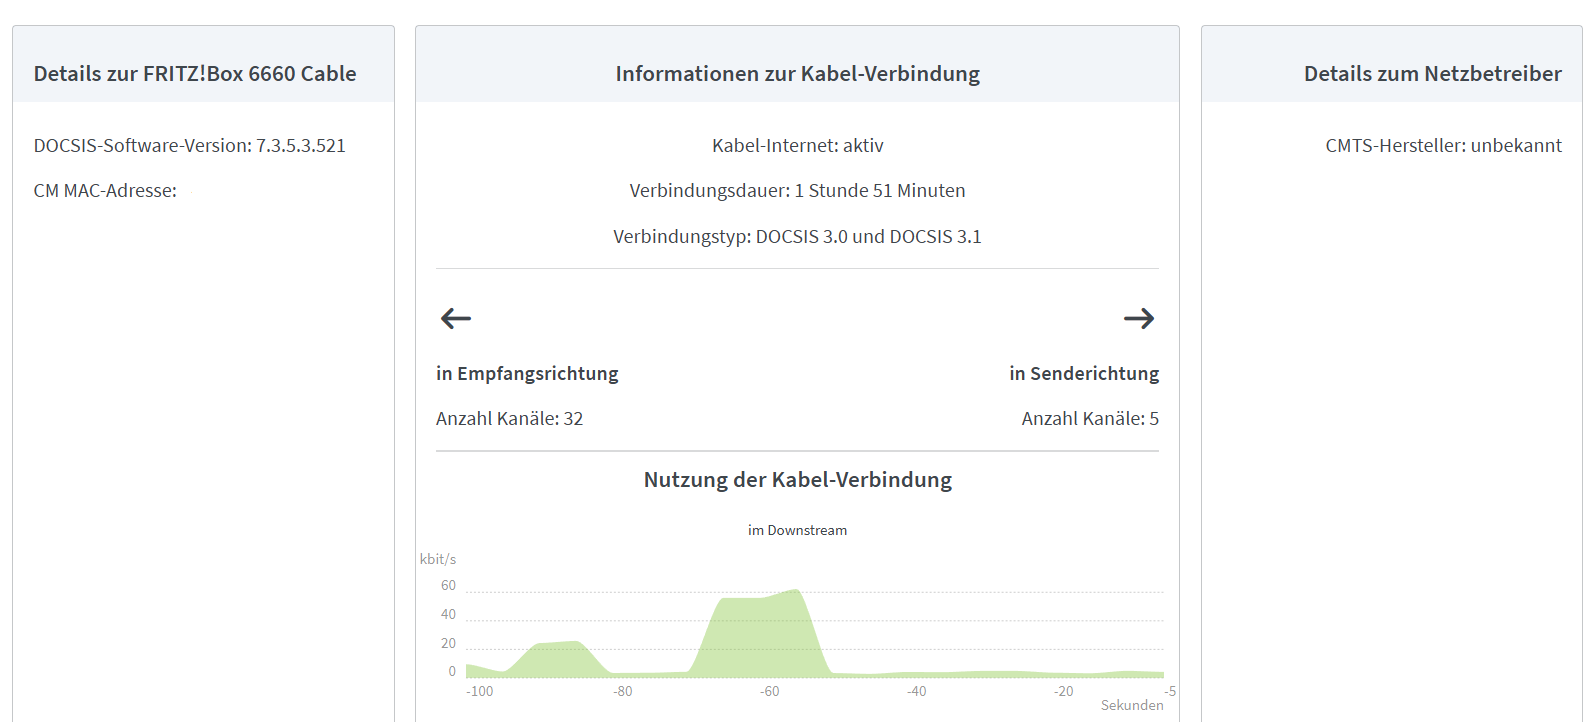The image size is (1588, 722).
Task: Click the DOCSIS-Software-Version 7.3.5.3.521 text
Action: tap(190, 146)
